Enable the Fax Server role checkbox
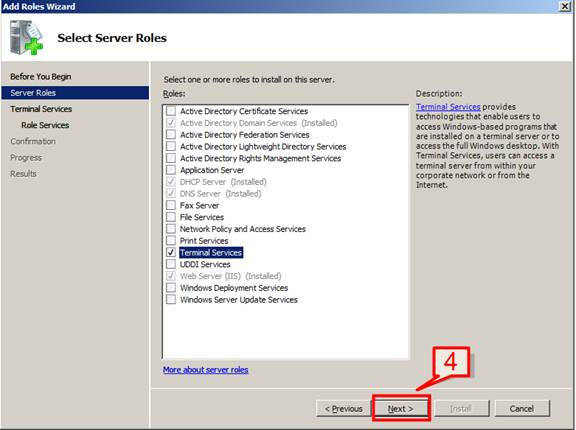This screenshot has height=430, width=576. (171, 205)
